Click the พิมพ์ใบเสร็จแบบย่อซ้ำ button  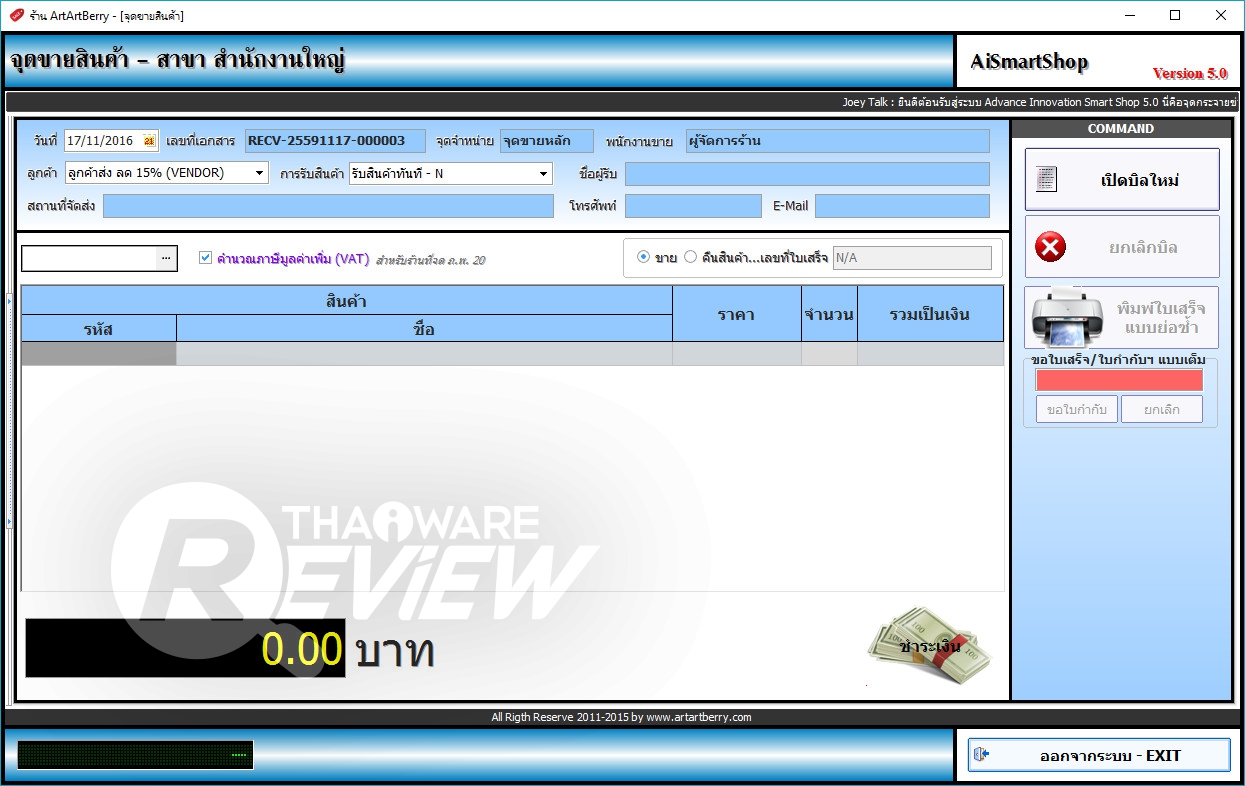(1122, 318)
